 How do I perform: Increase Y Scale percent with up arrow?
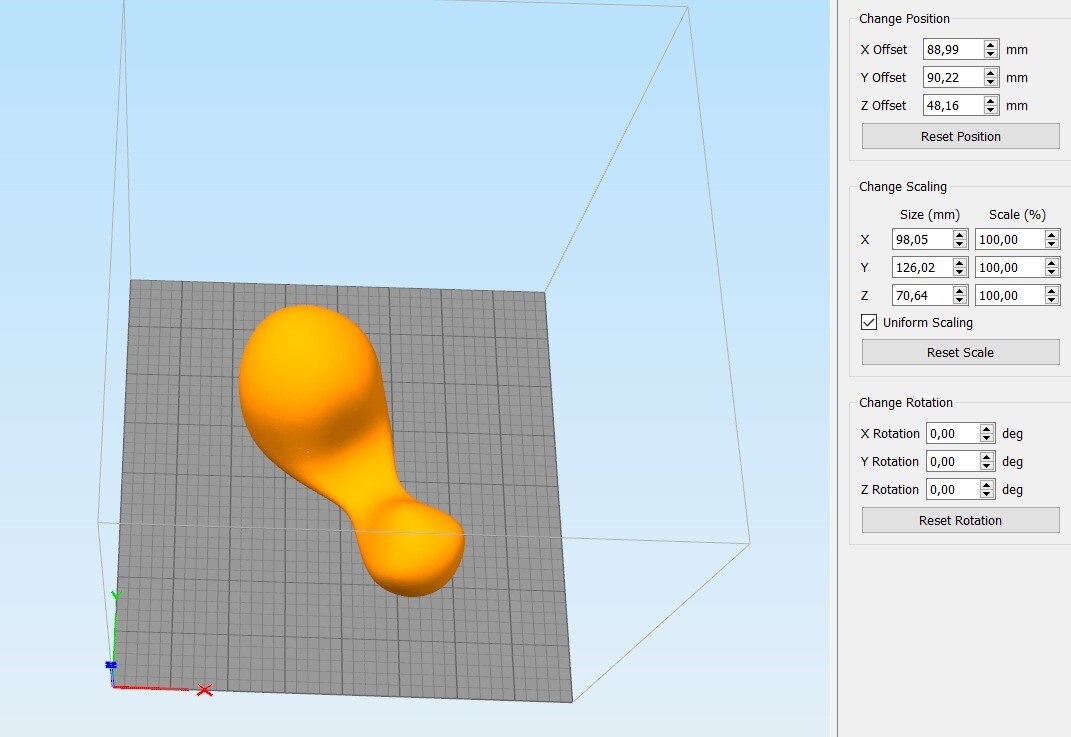[1052, 262]
